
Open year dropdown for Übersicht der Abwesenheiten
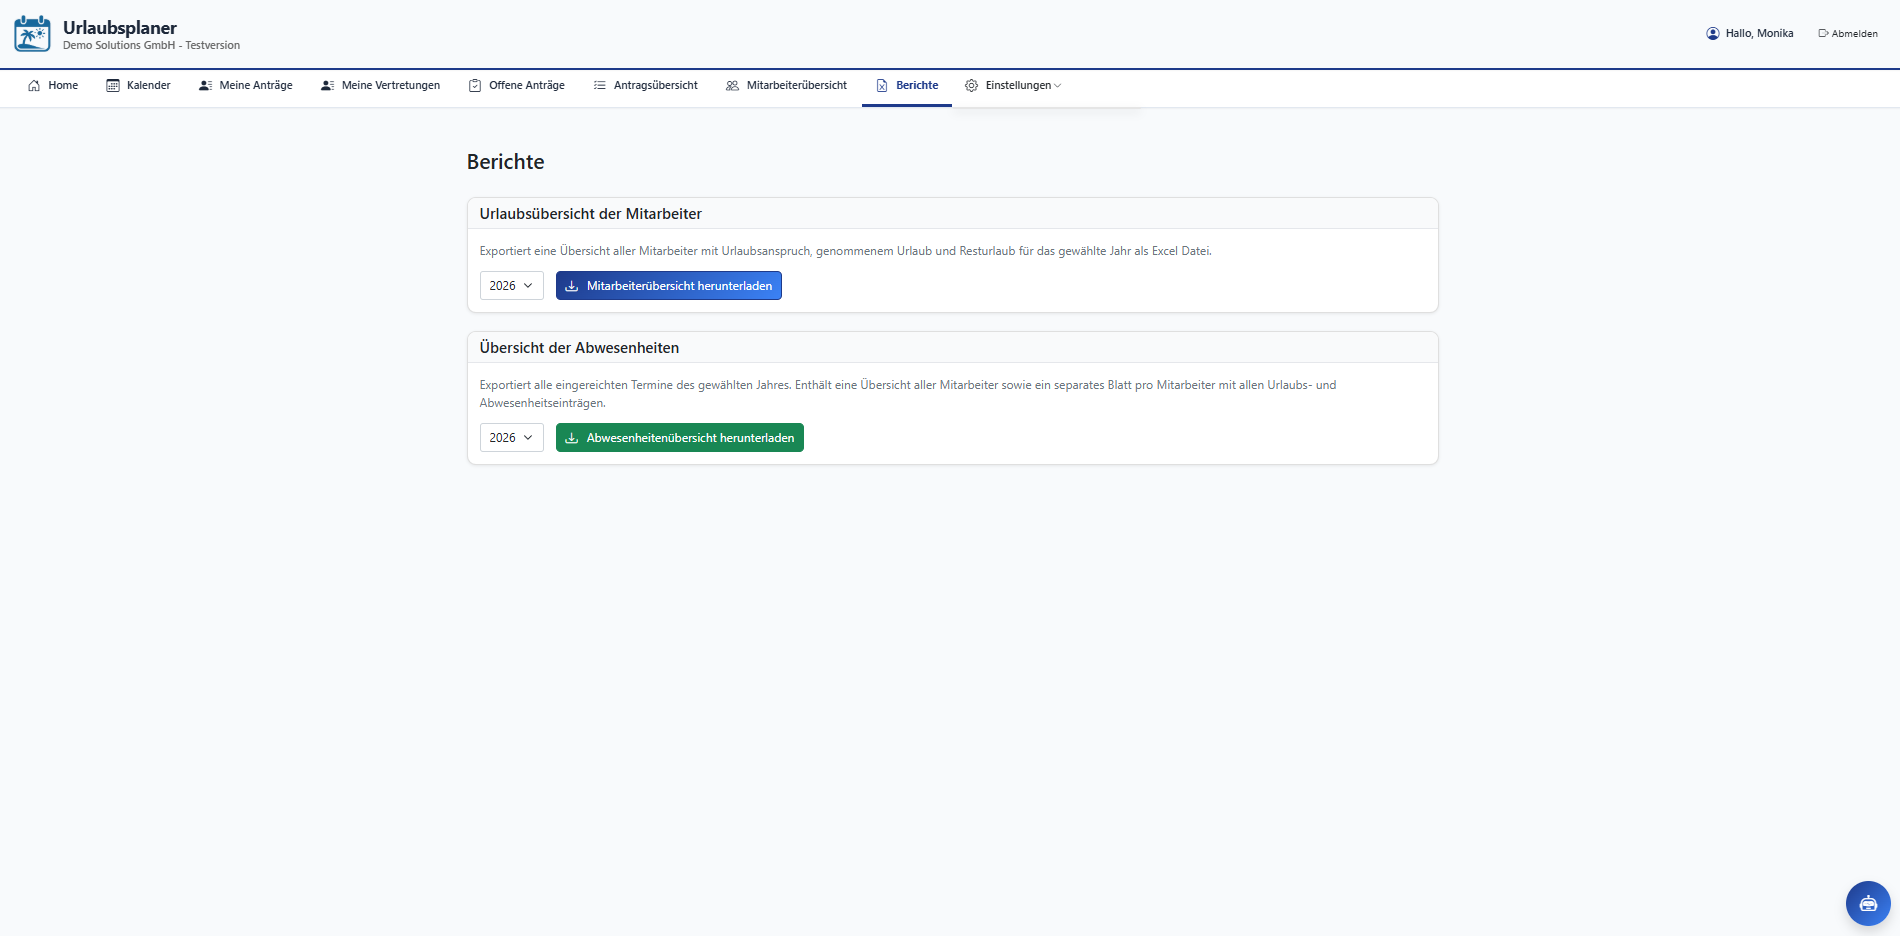coord(512,438)
